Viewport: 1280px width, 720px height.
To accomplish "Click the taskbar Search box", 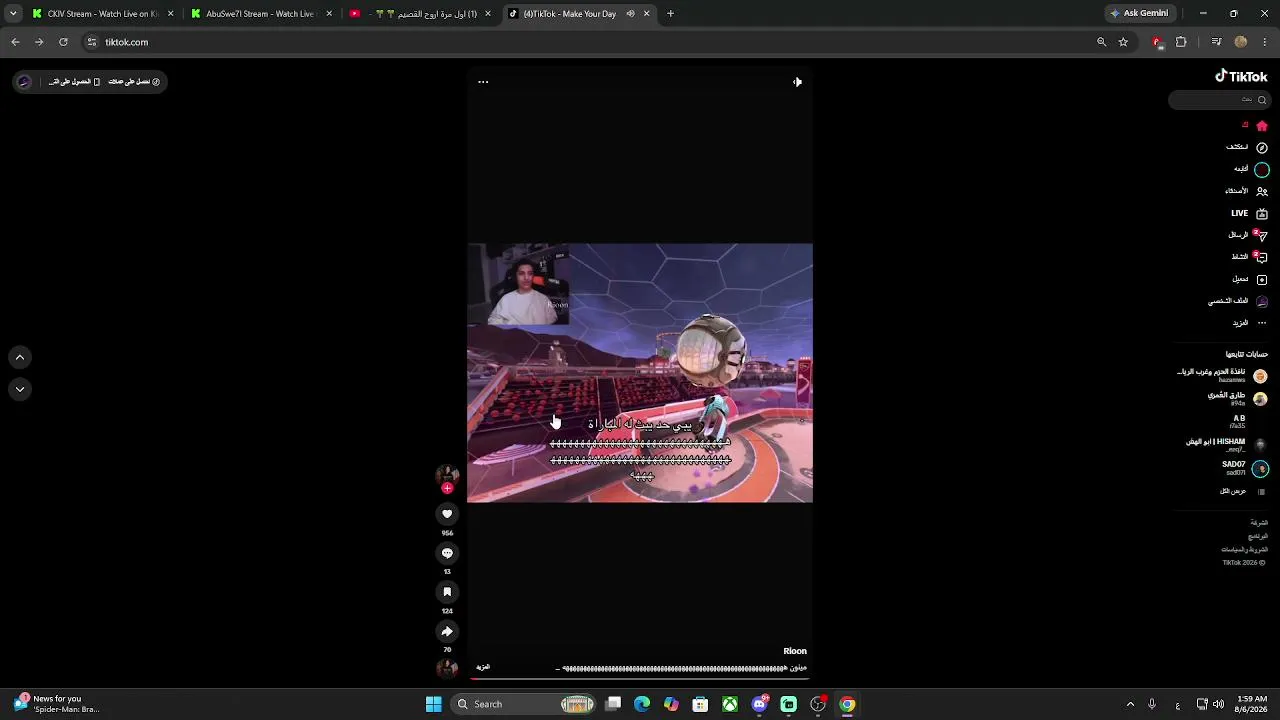I will tap(523, 704).
